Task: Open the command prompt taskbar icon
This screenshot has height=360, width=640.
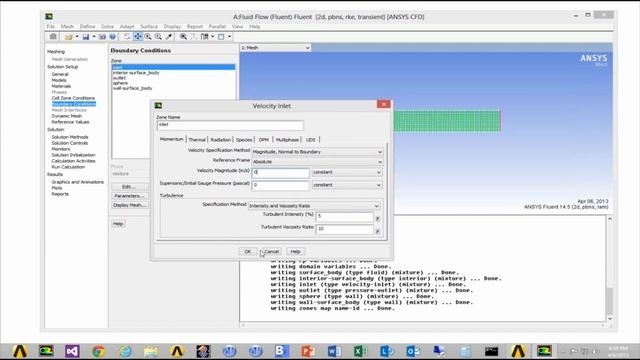Action: (x=491, y=351)
